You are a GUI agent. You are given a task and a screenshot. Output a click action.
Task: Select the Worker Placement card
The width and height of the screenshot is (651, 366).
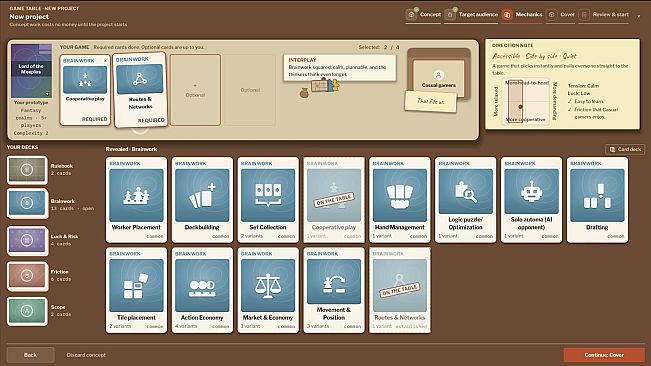click(x=136, y=200)
